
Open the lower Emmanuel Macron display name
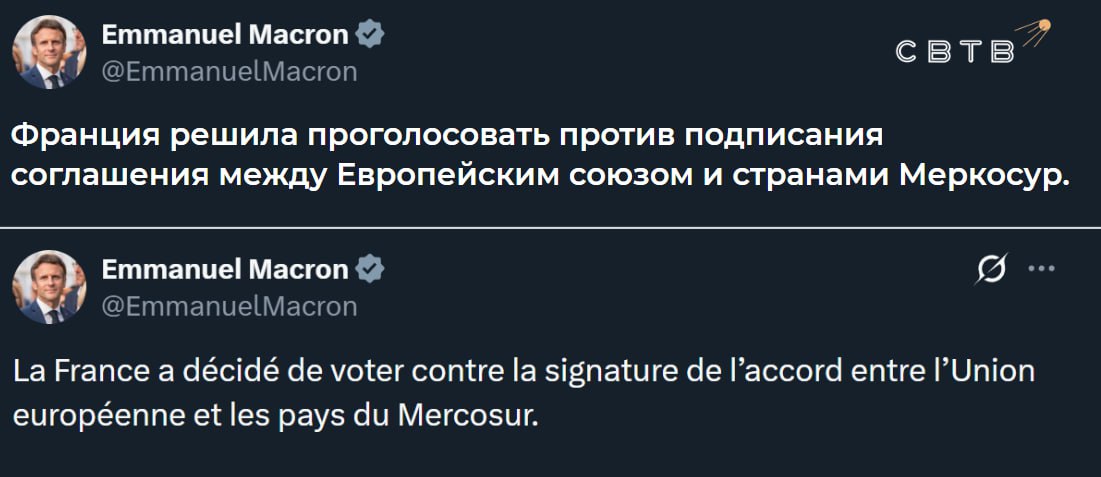pyautogui.click(x=225, y=270)
